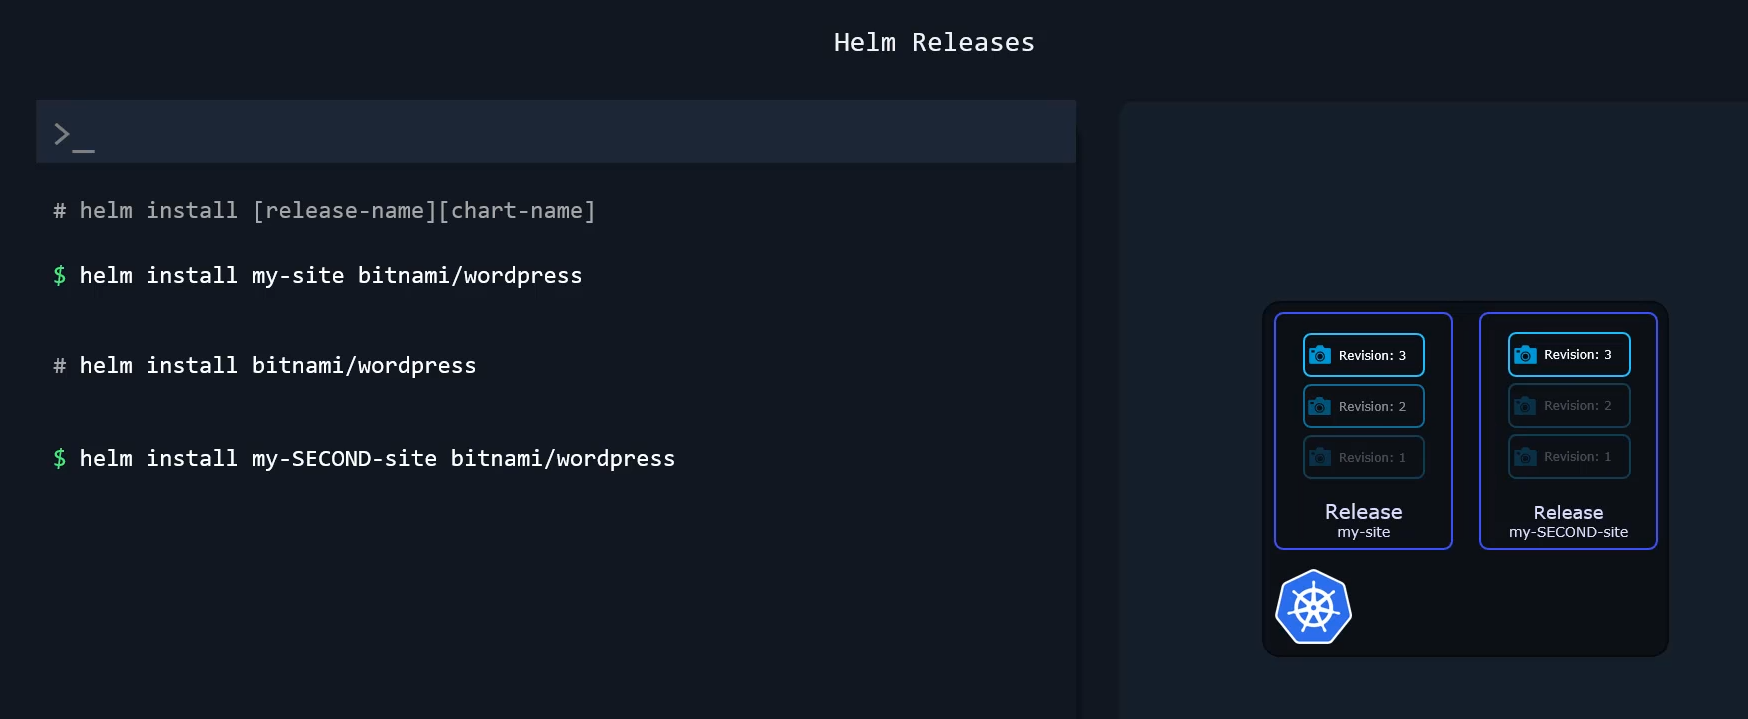Click the 'helm install my-SECOND-site bitnami/wordpress' command
The height and width of the screenshot is (719, 1748).
pos(377,459)
